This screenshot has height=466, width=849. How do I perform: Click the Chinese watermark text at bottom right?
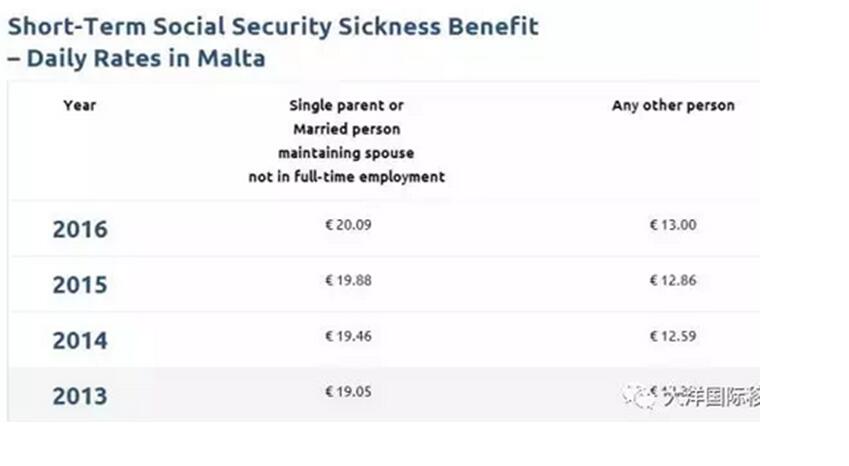coord(711,398)
